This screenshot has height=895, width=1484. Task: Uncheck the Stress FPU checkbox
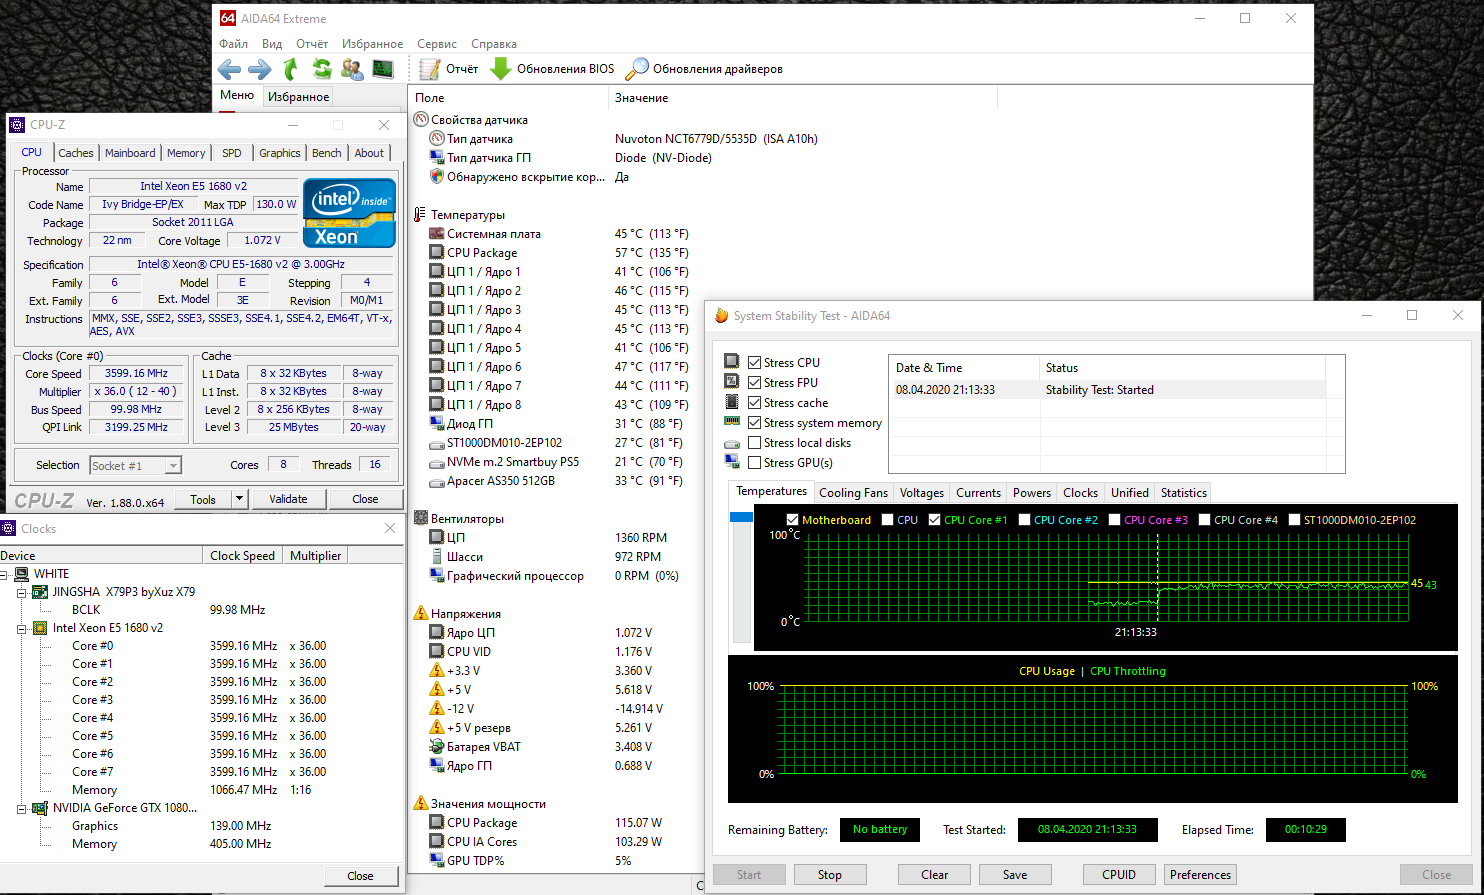pos(755,383)
